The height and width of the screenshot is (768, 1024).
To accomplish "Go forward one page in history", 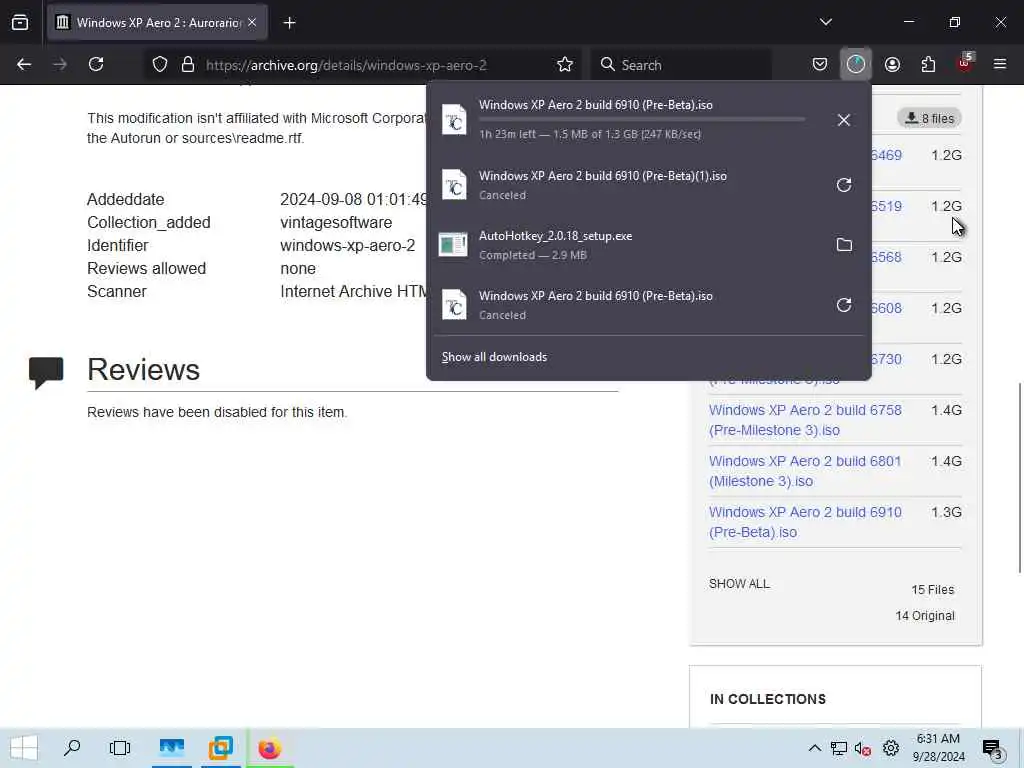I will 60,64.
